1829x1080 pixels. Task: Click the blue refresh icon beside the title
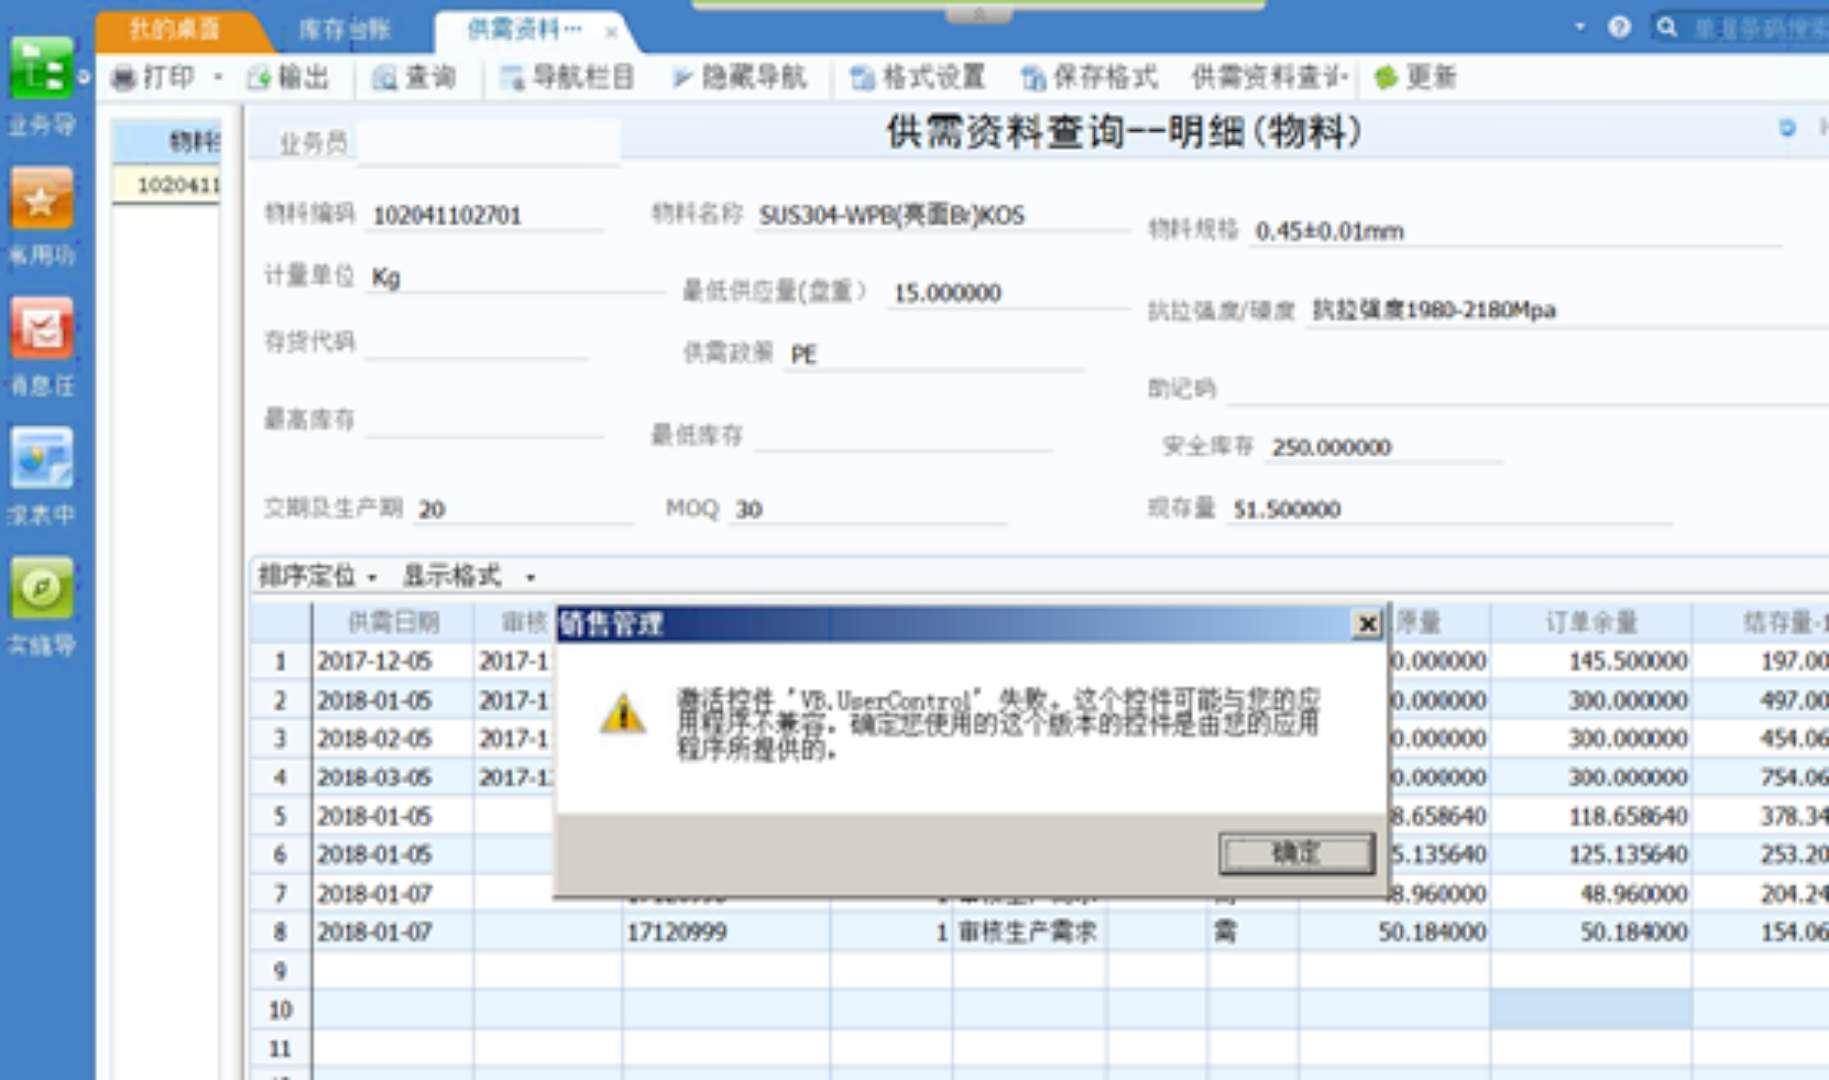[x=1787, y=127]
